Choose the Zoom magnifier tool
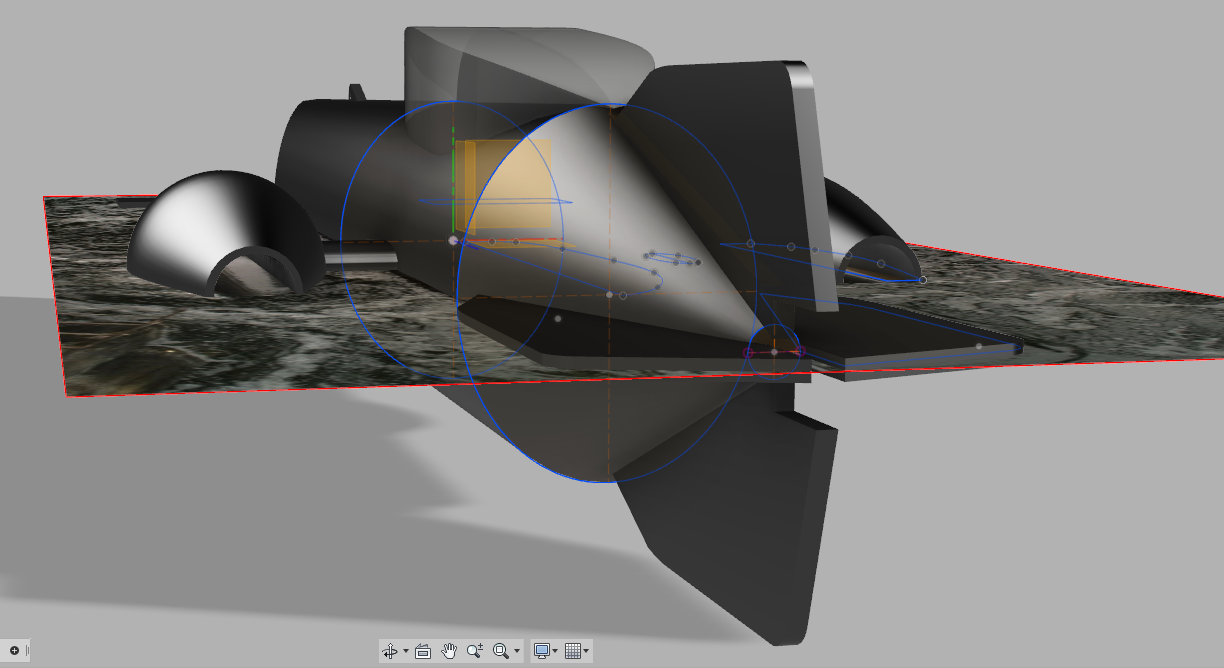Viewport: 1224px width, 668px height. click(475, 651)
